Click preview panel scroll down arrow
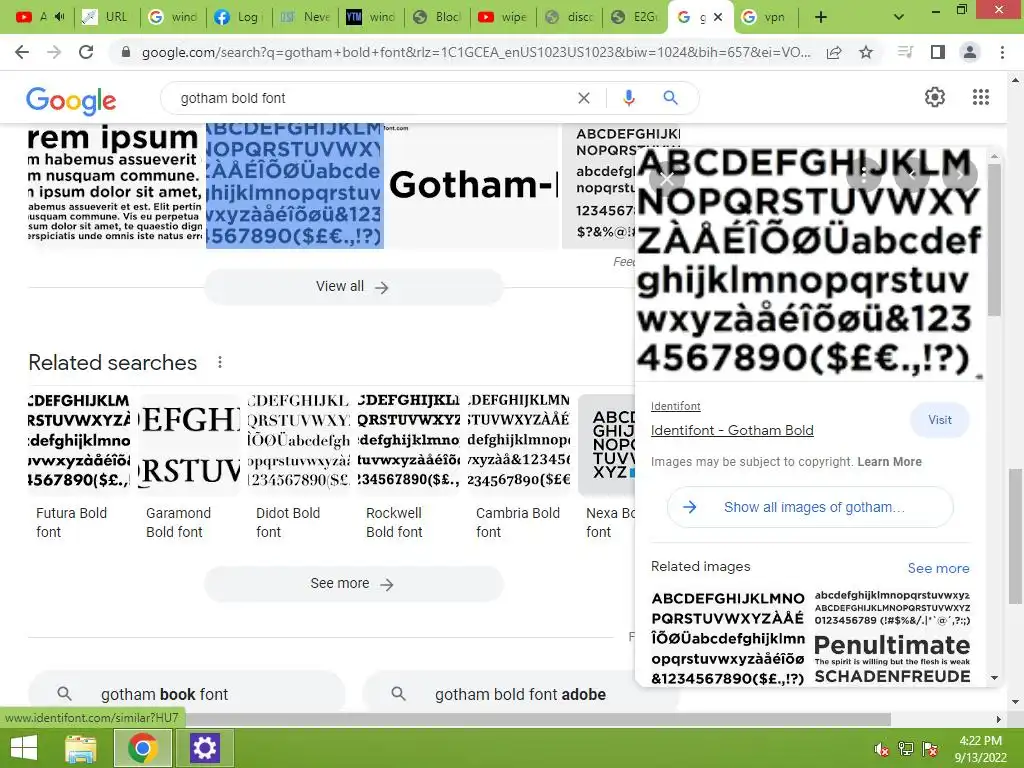This screenshot has width=1024, height=768. point(994,679)
